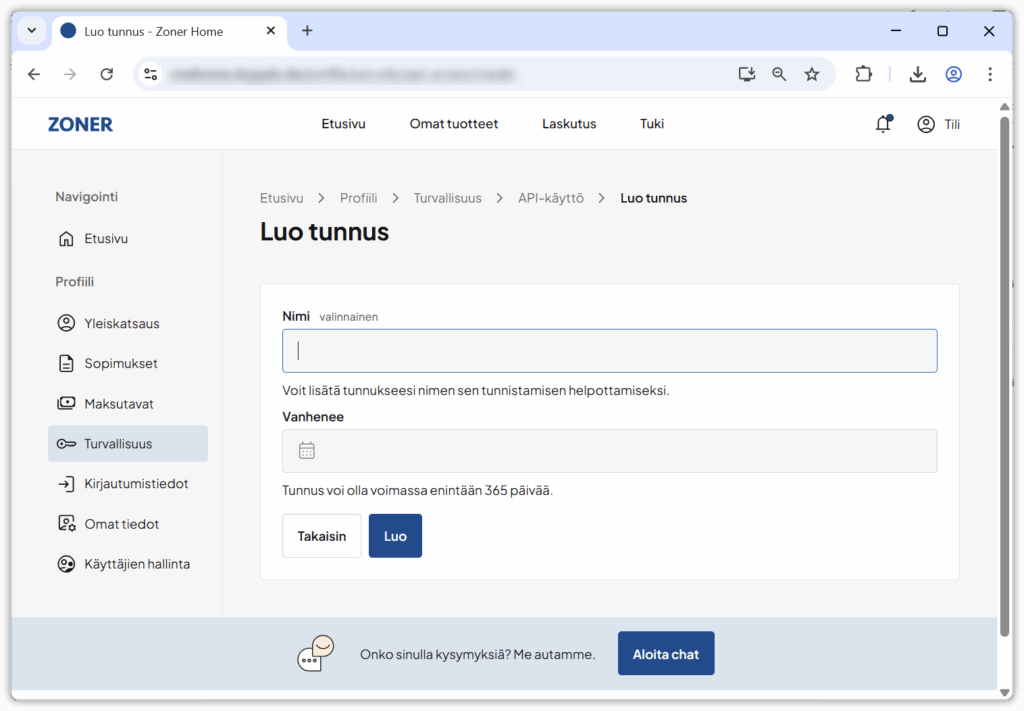
Task: Open browser downloads icon
Action: (917, 74)
